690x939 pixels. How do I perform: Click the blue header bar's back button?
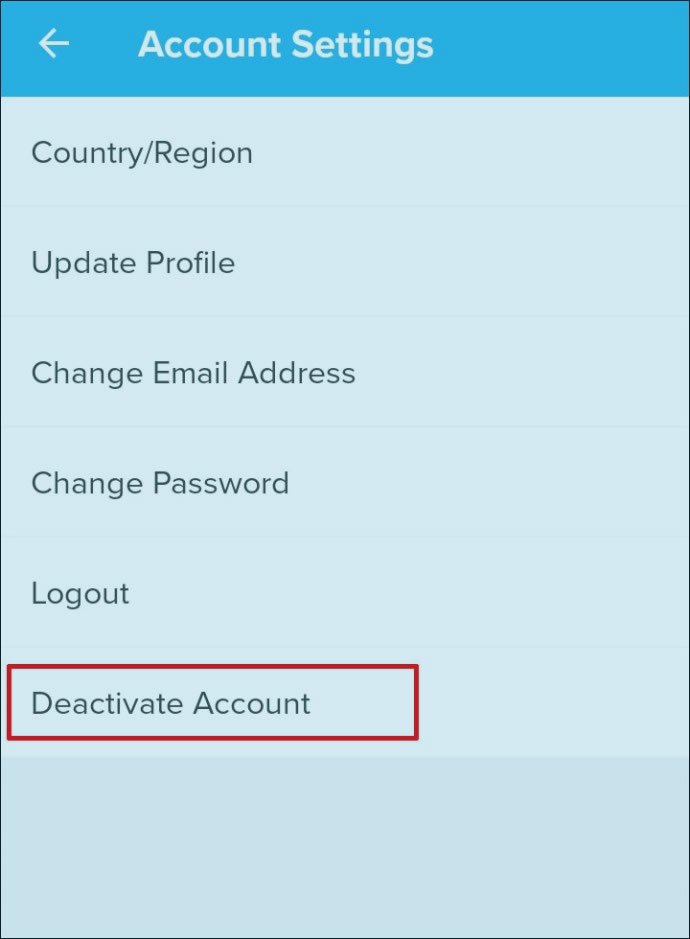tap(54, 44)
